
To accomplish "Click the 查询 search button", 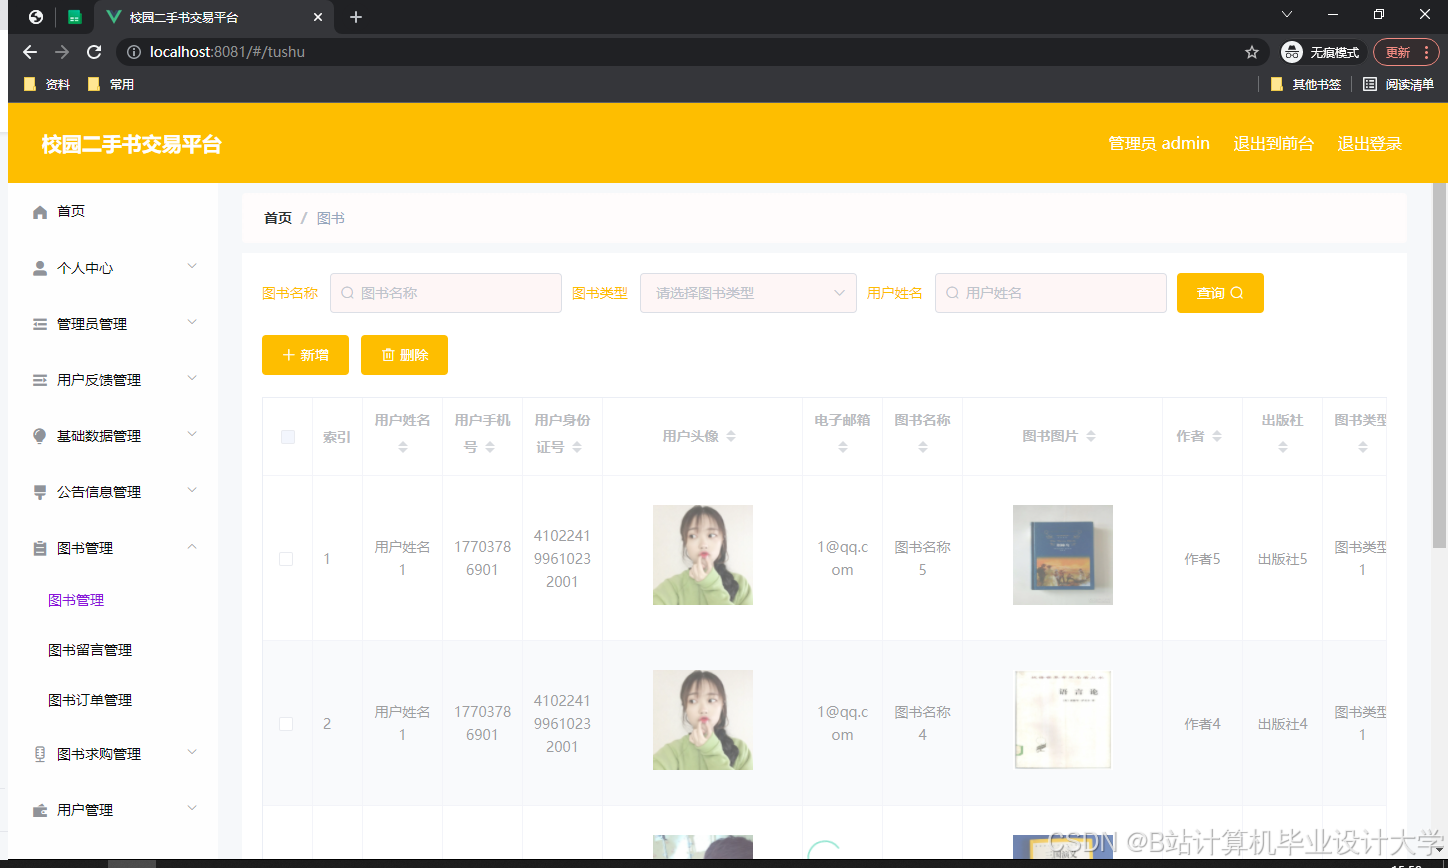I will coord(1220,293).
